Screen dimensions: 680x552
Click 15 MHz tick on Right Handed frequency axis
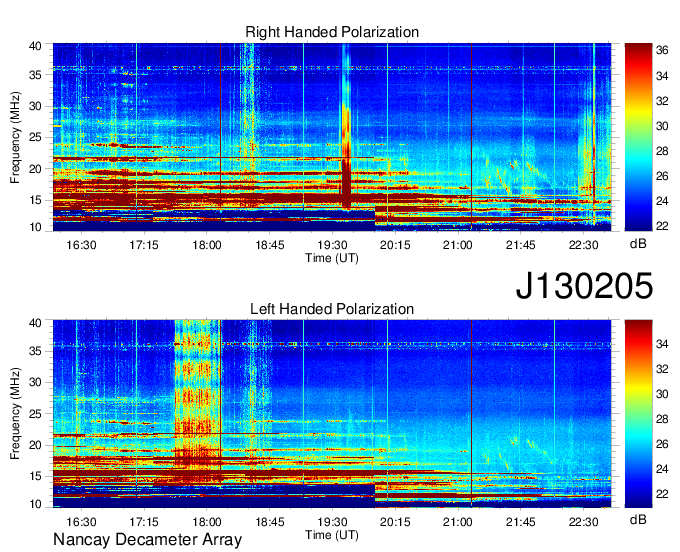[35, 200]
